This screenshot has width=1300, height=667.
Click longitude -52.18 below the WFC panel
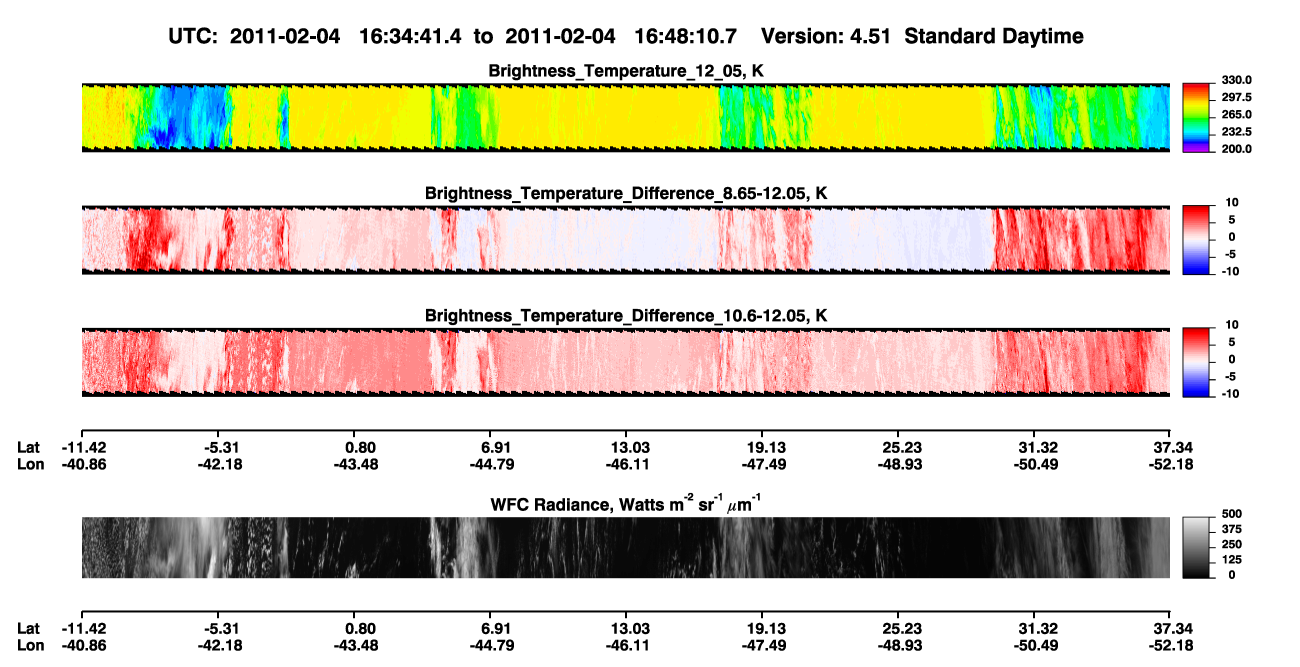pyautogui.click(x=1170, y=645)
